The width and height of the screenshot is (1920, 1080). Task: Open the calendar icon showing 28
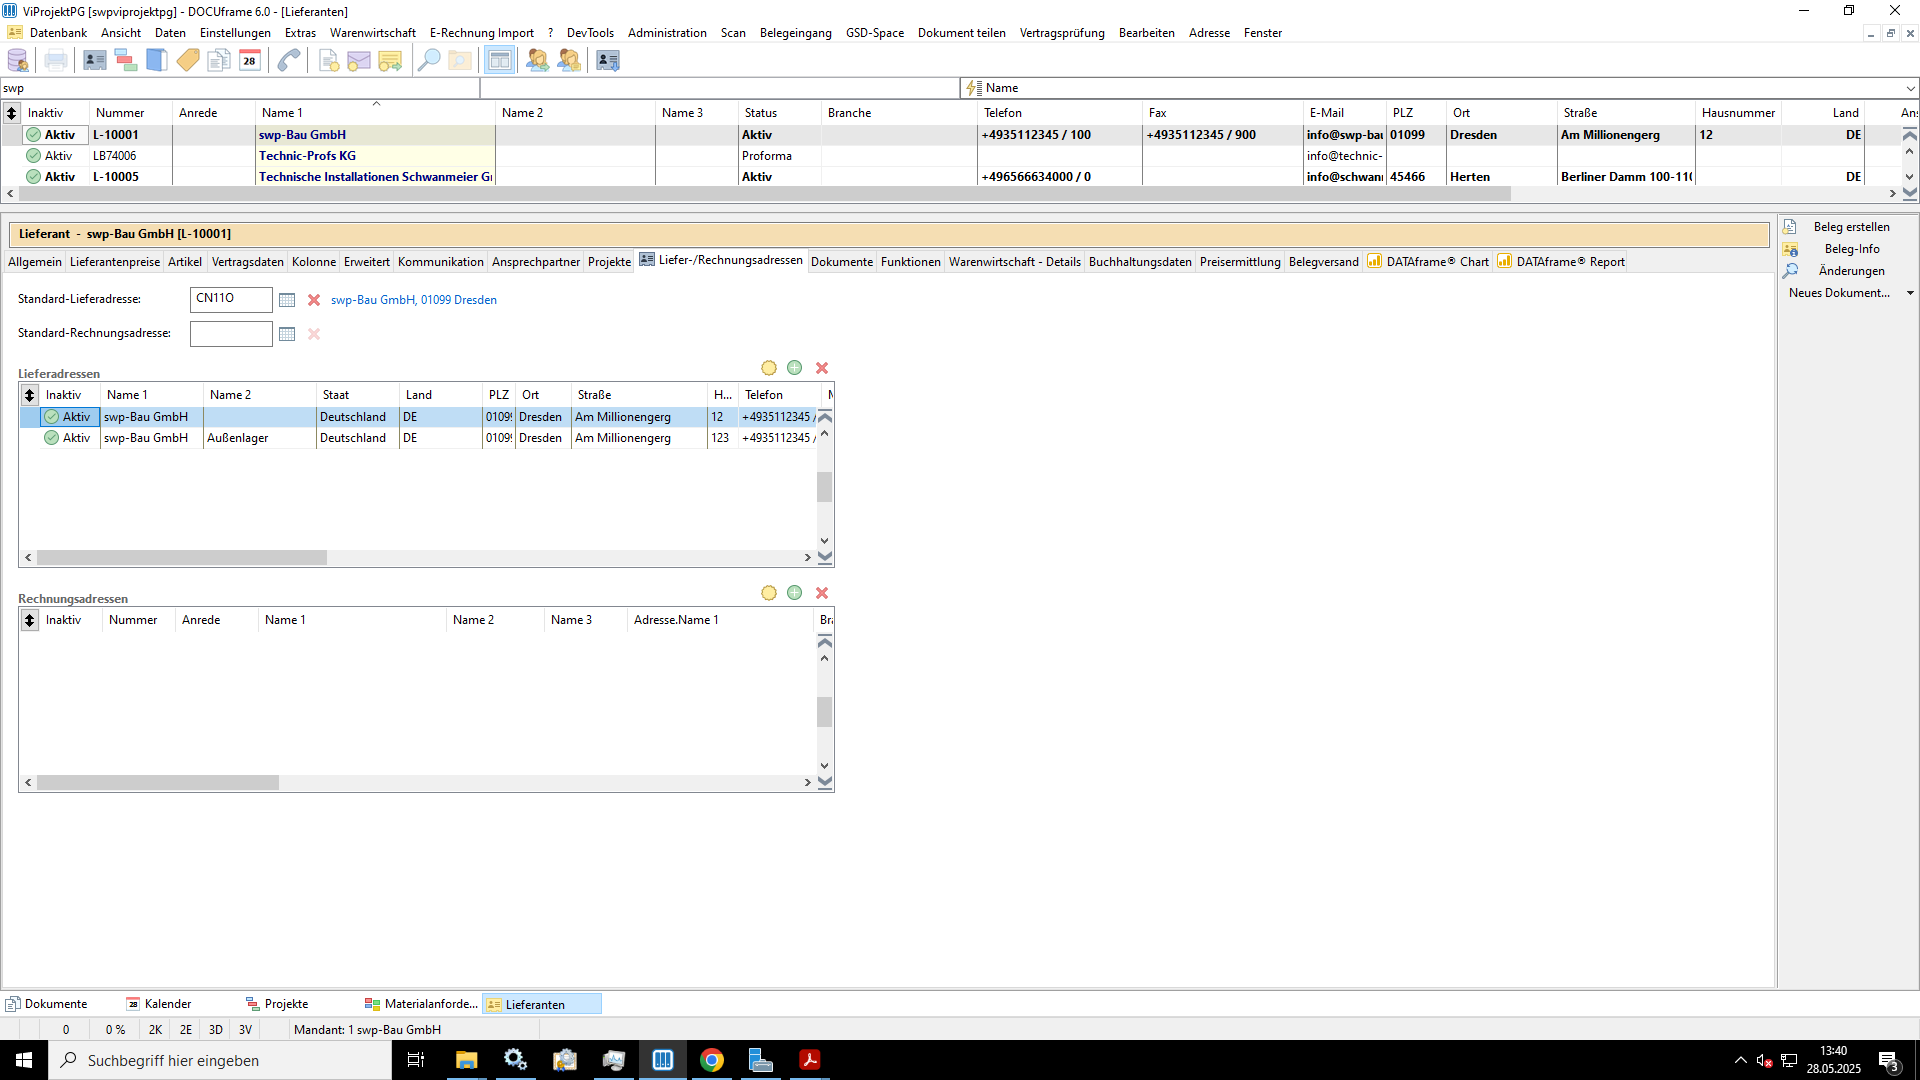coord(250,60)
